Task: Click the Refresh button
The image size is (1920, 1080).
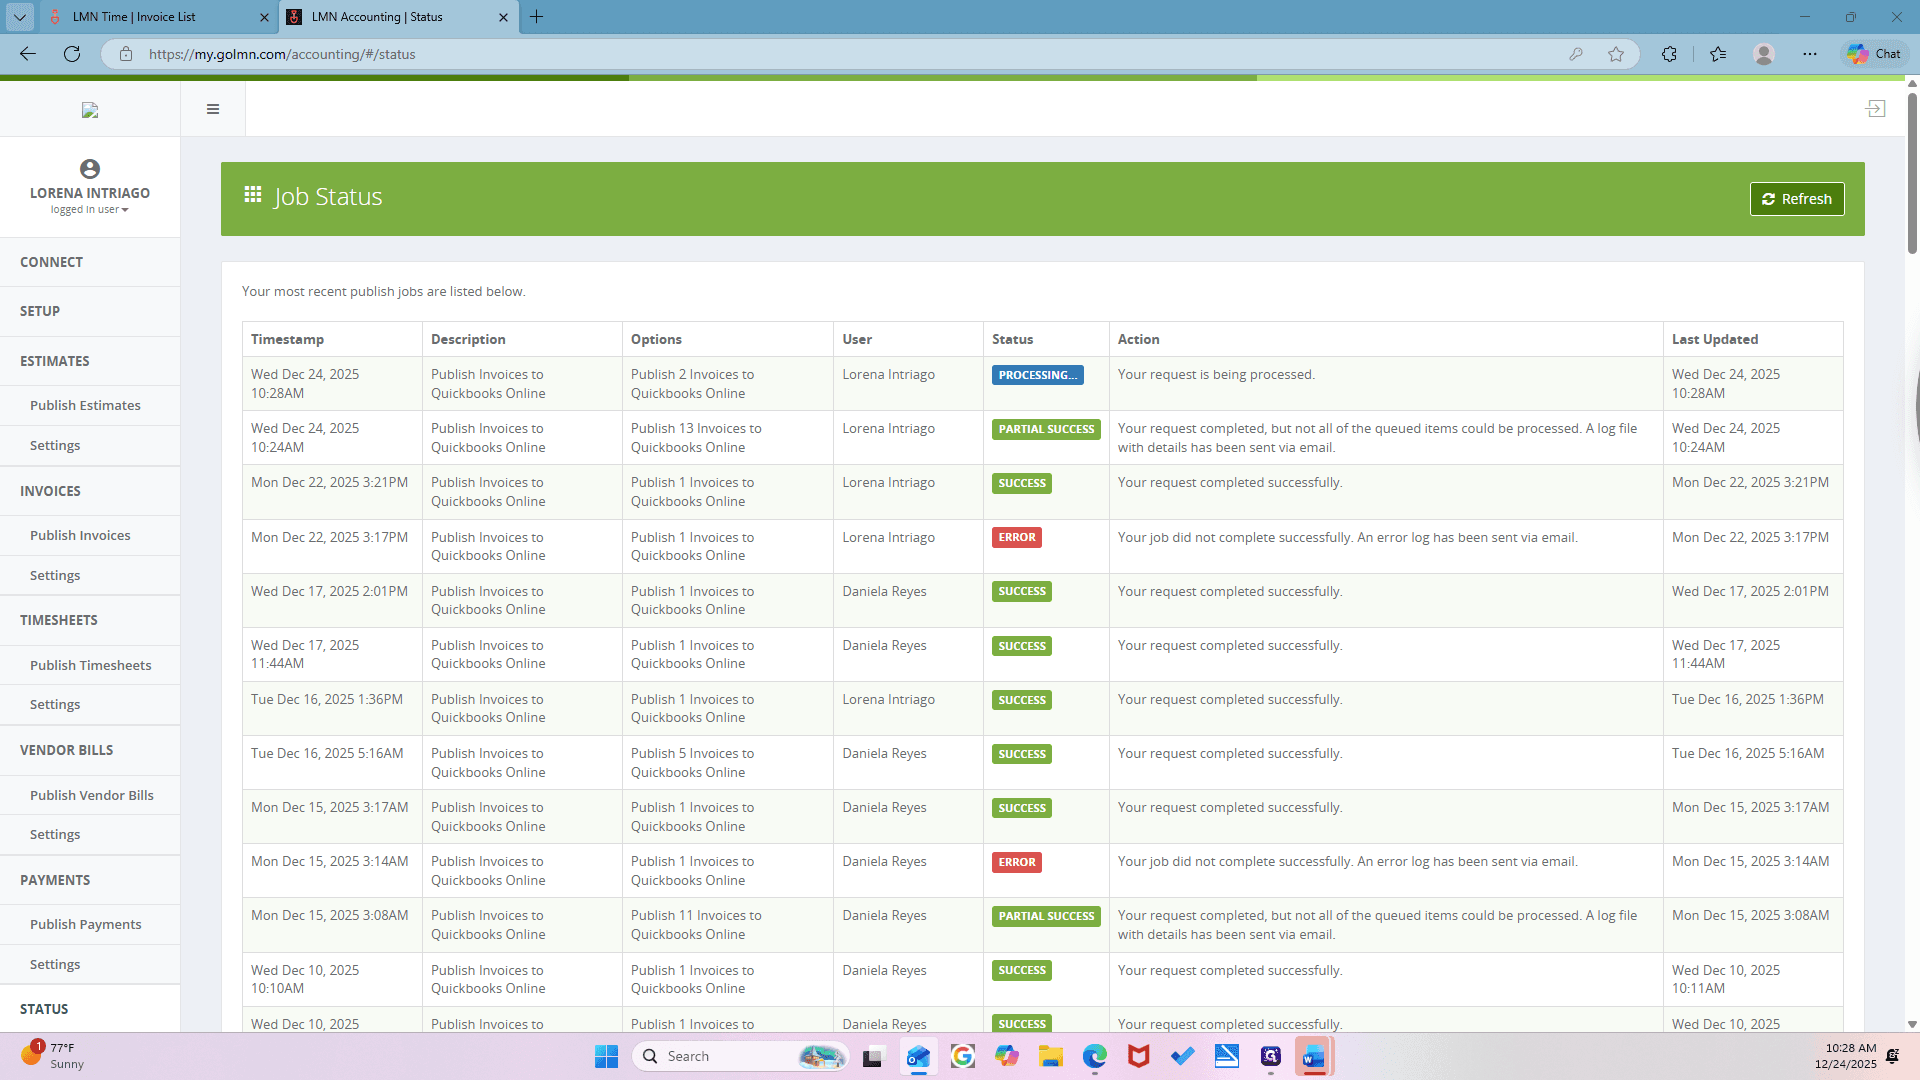Action: (1797, 199)
